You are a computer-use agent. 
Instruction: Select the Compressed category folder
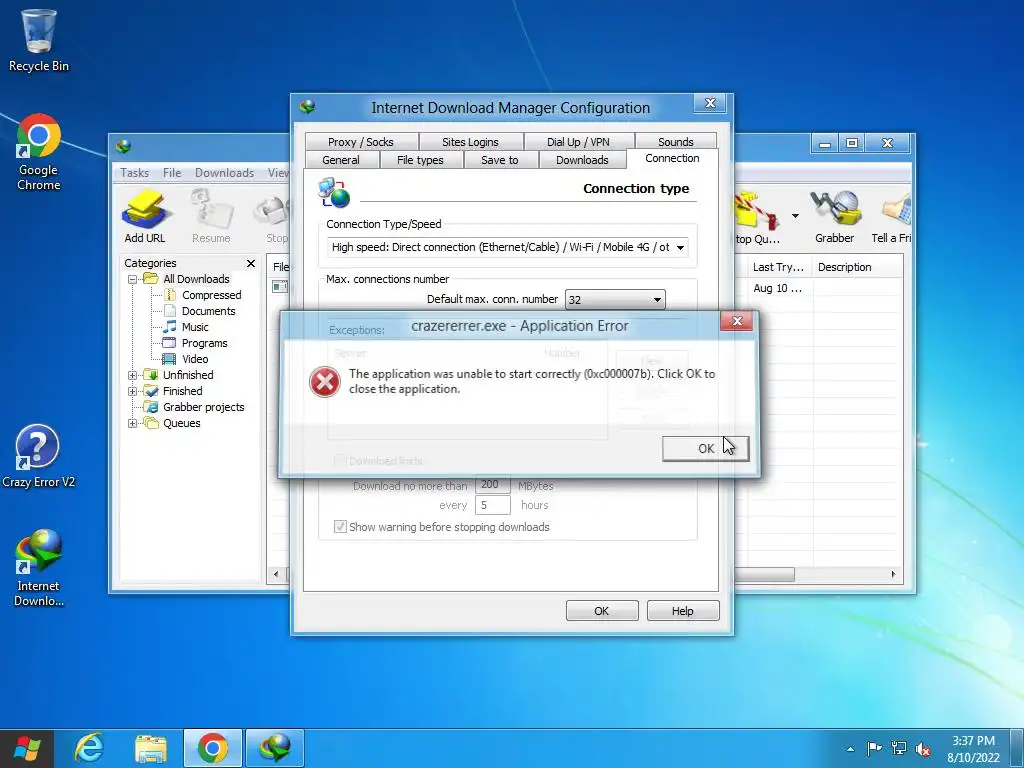tap(212, 295)
